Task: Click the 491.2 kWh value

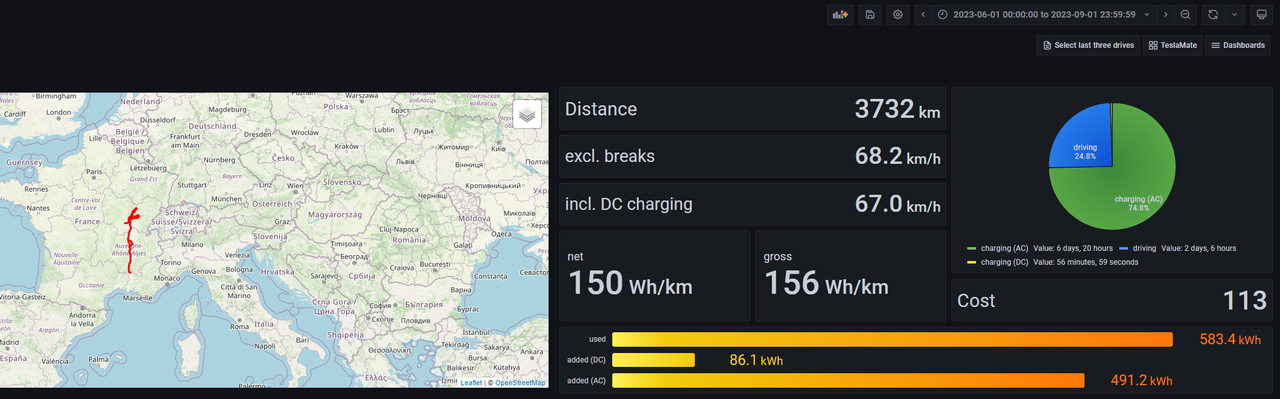Action: 1141,381
